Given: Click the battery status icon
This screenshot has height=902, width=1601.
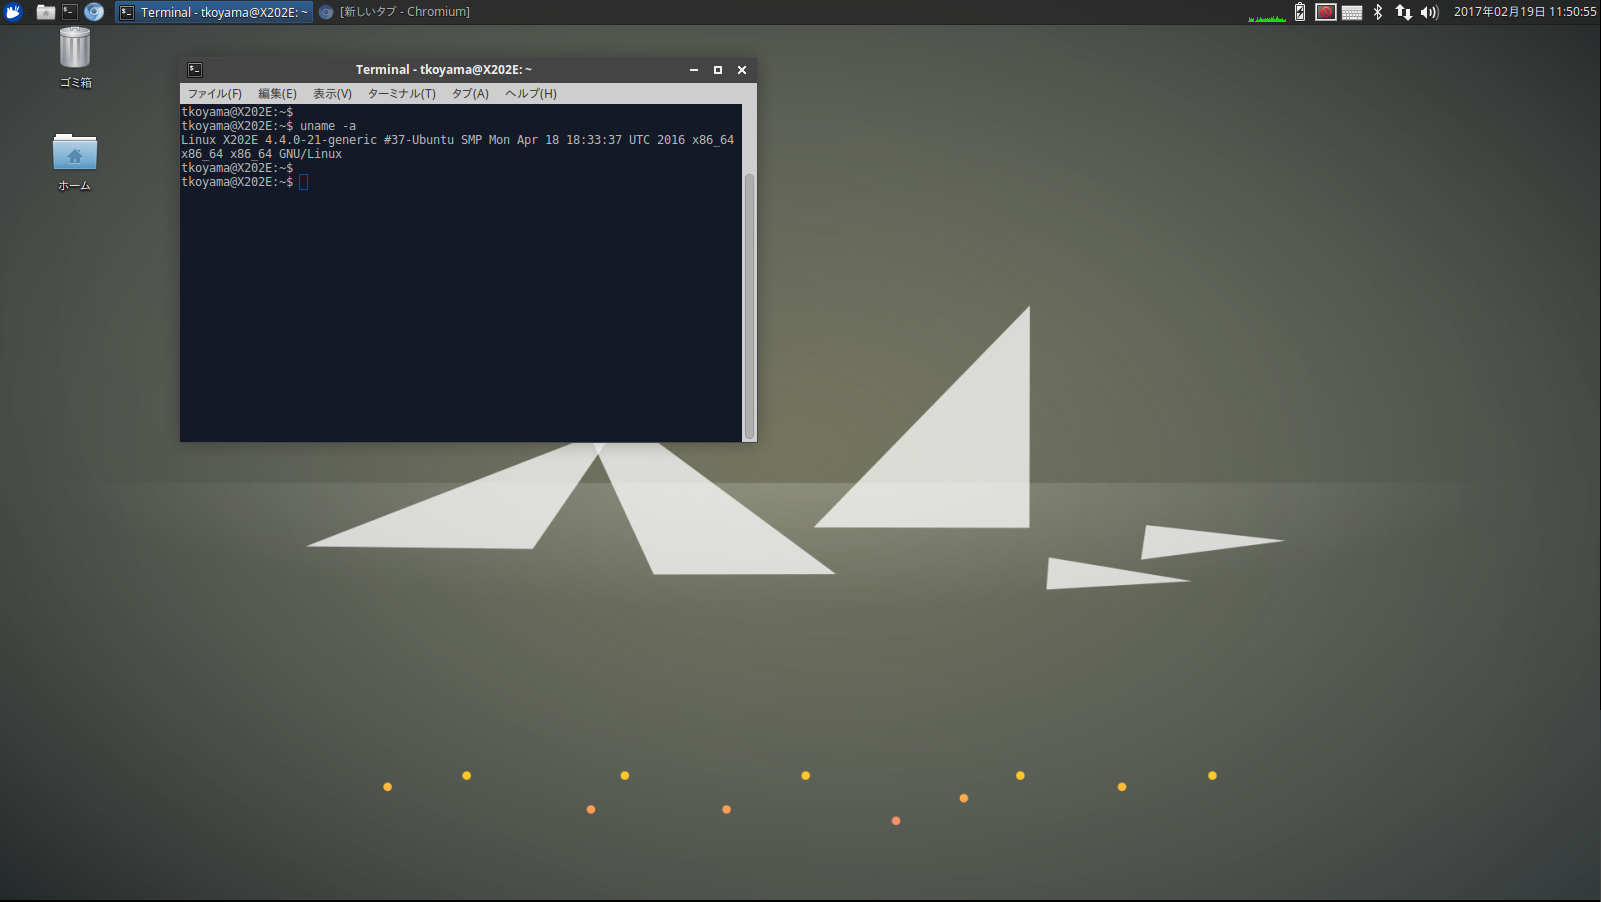Looking at the screenshot, I should coord(1300,12).
